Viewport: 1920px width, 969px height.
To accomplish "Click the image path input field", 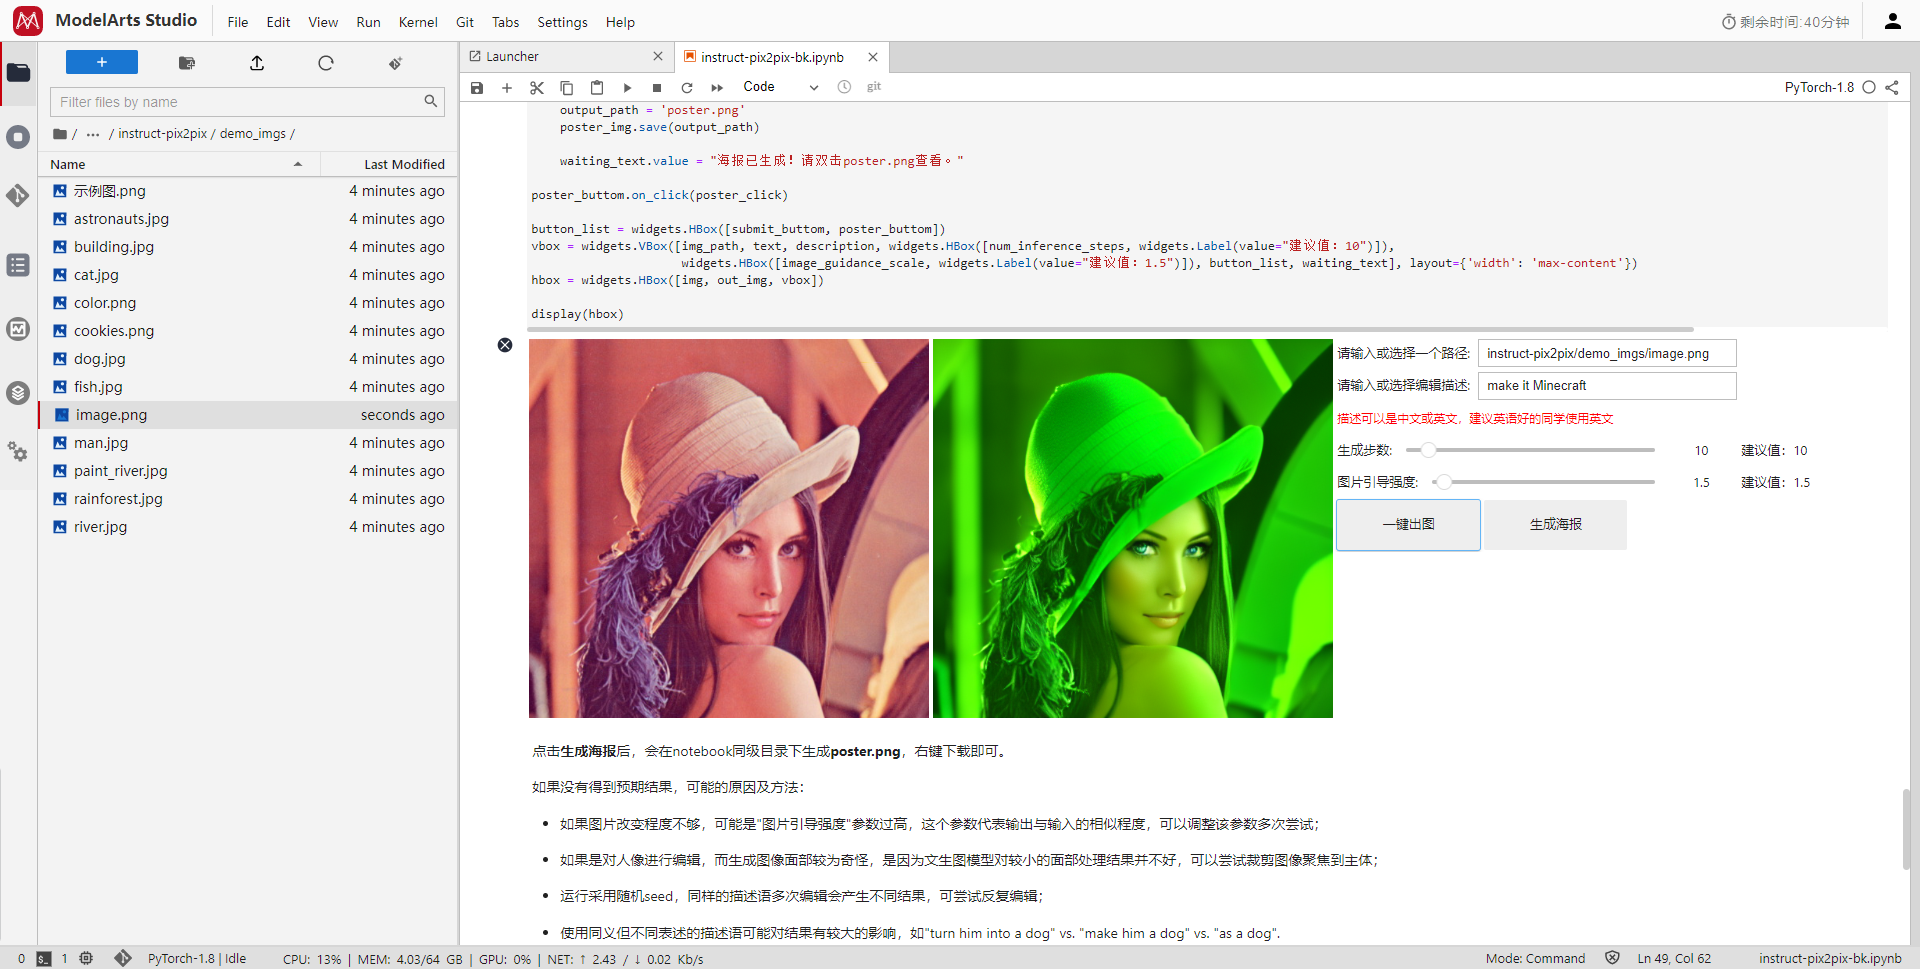I will [x=1607, y=353].
